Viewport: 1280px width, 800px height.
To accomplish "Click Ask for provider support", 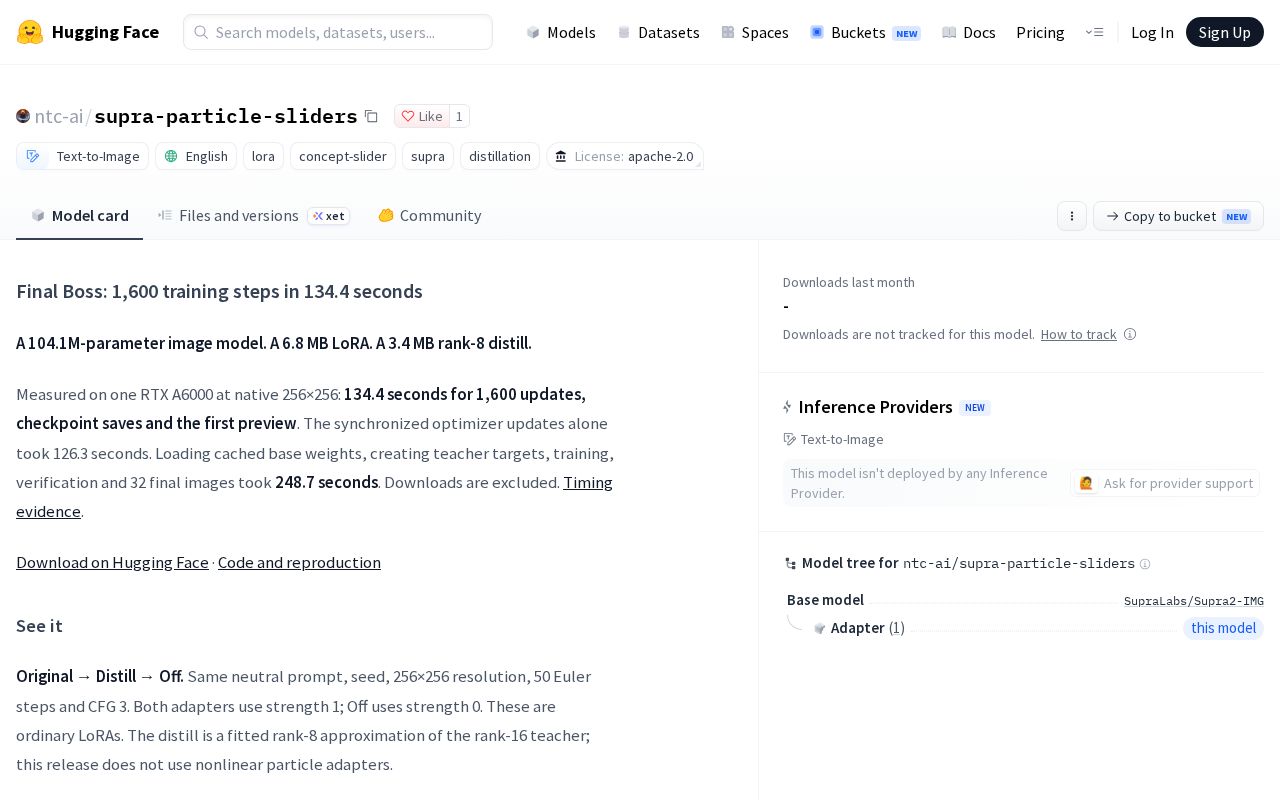I will (x=1165, y=483).
